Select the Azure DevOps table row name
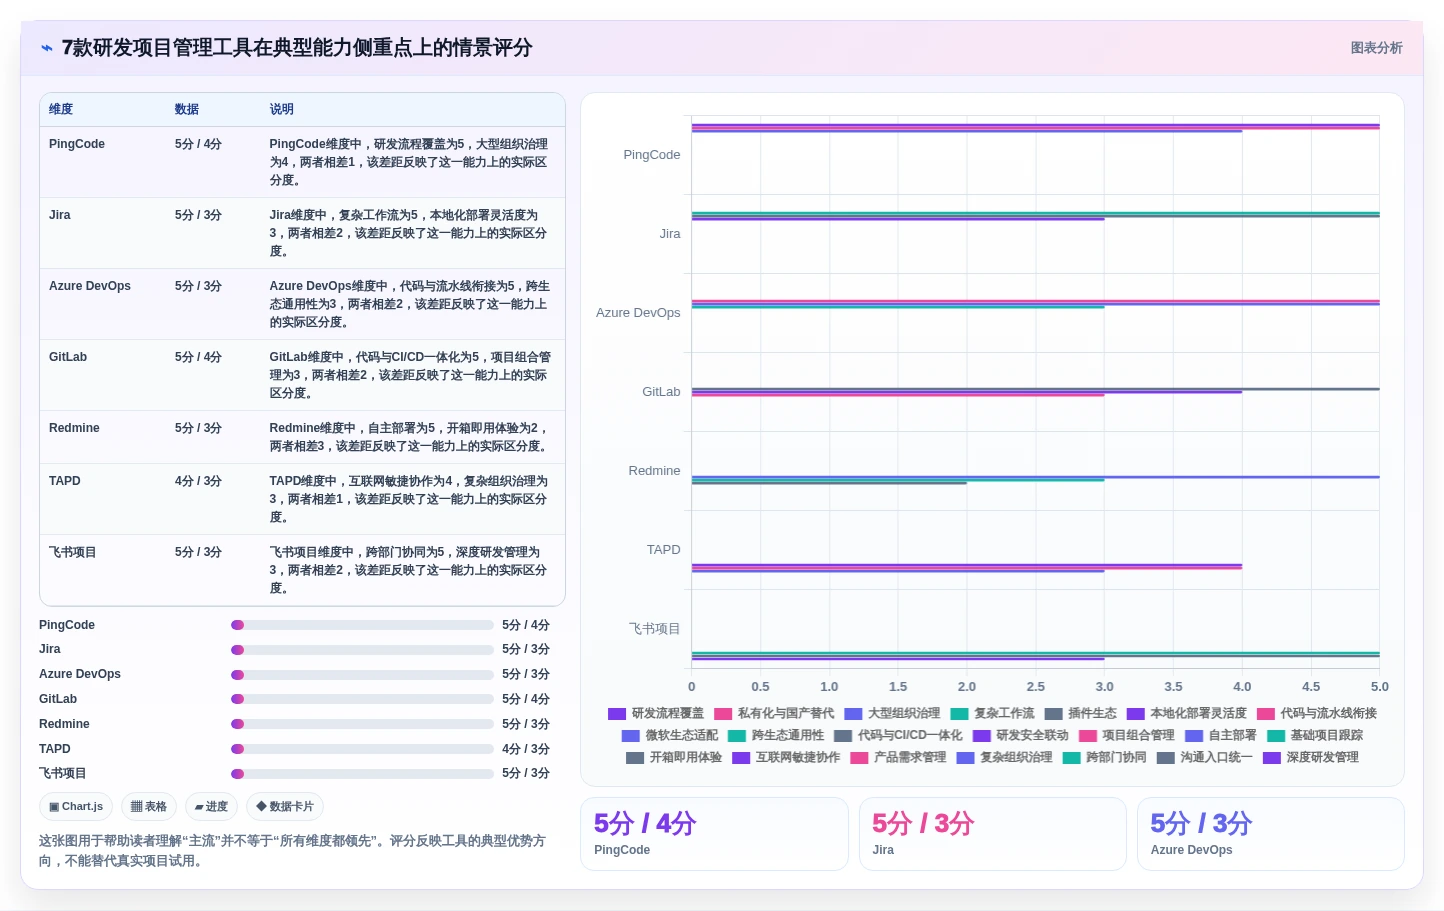 pyautogui.click(x=90, y=286)
